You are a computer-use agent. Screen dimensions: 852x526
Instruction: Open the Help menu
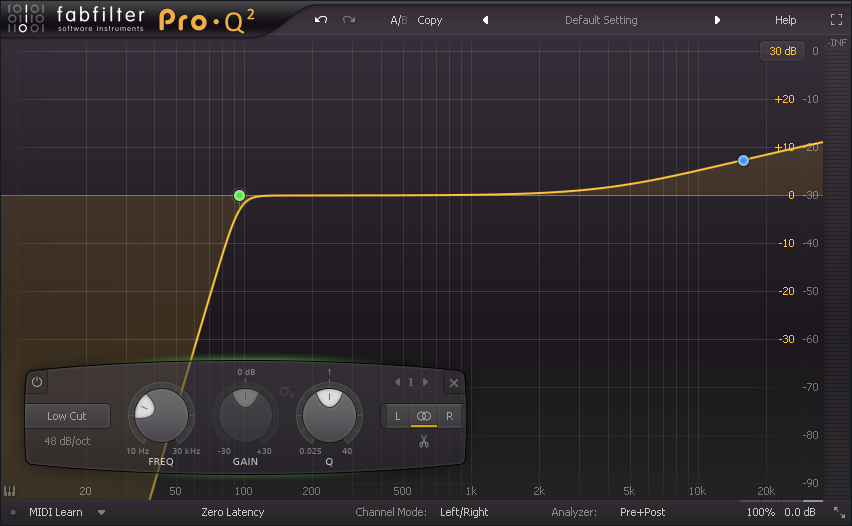785,20
